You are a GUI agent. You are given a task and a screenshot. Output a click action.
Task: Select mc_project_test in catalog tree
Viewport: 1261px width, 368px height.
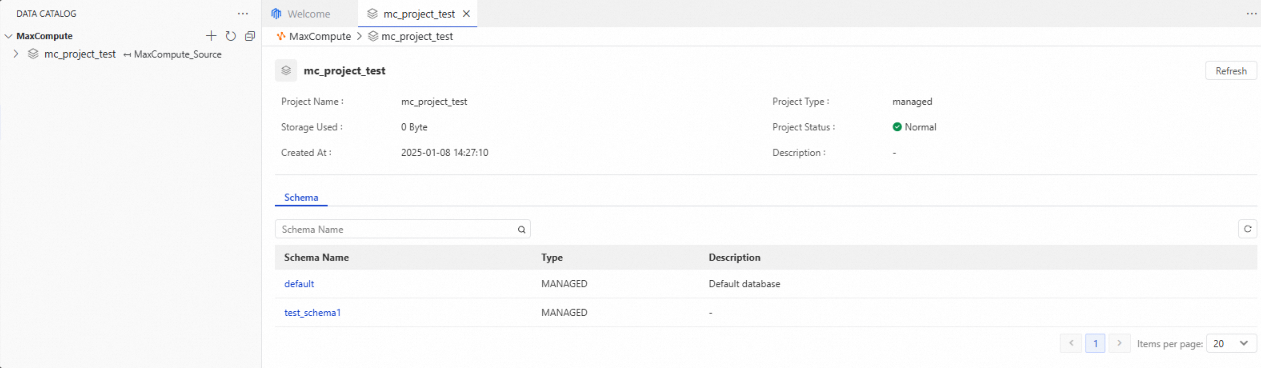pos(80,54)
